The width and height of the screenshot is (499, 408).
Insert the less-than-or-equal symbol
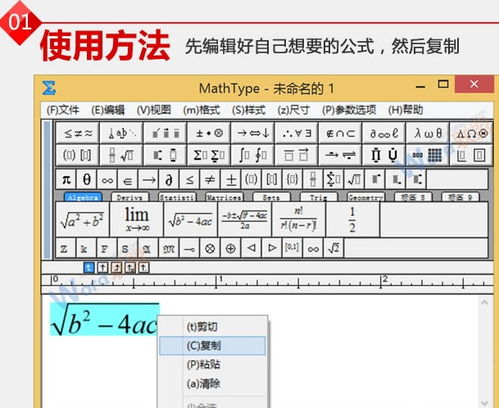point(190,180)
